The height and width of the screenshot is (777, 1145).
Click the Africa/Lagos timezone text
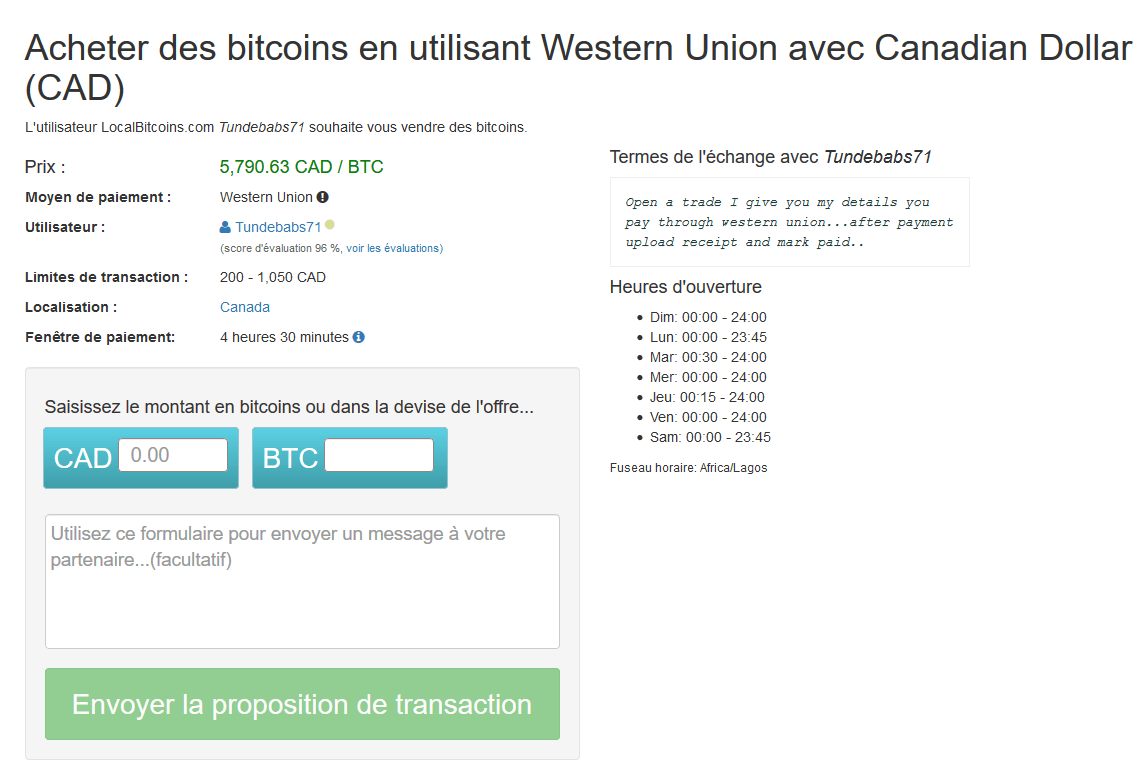(688, 467)
